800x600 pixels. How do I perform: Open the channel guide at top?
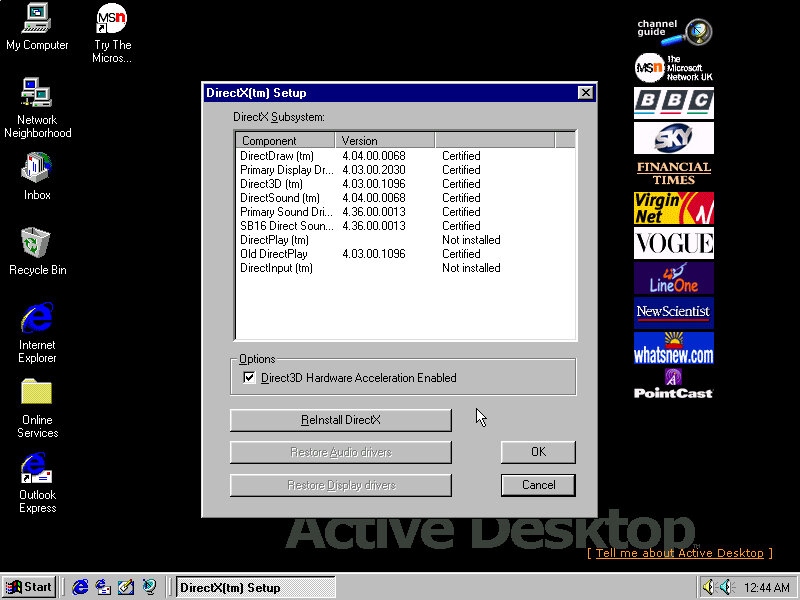click(673, 31)
